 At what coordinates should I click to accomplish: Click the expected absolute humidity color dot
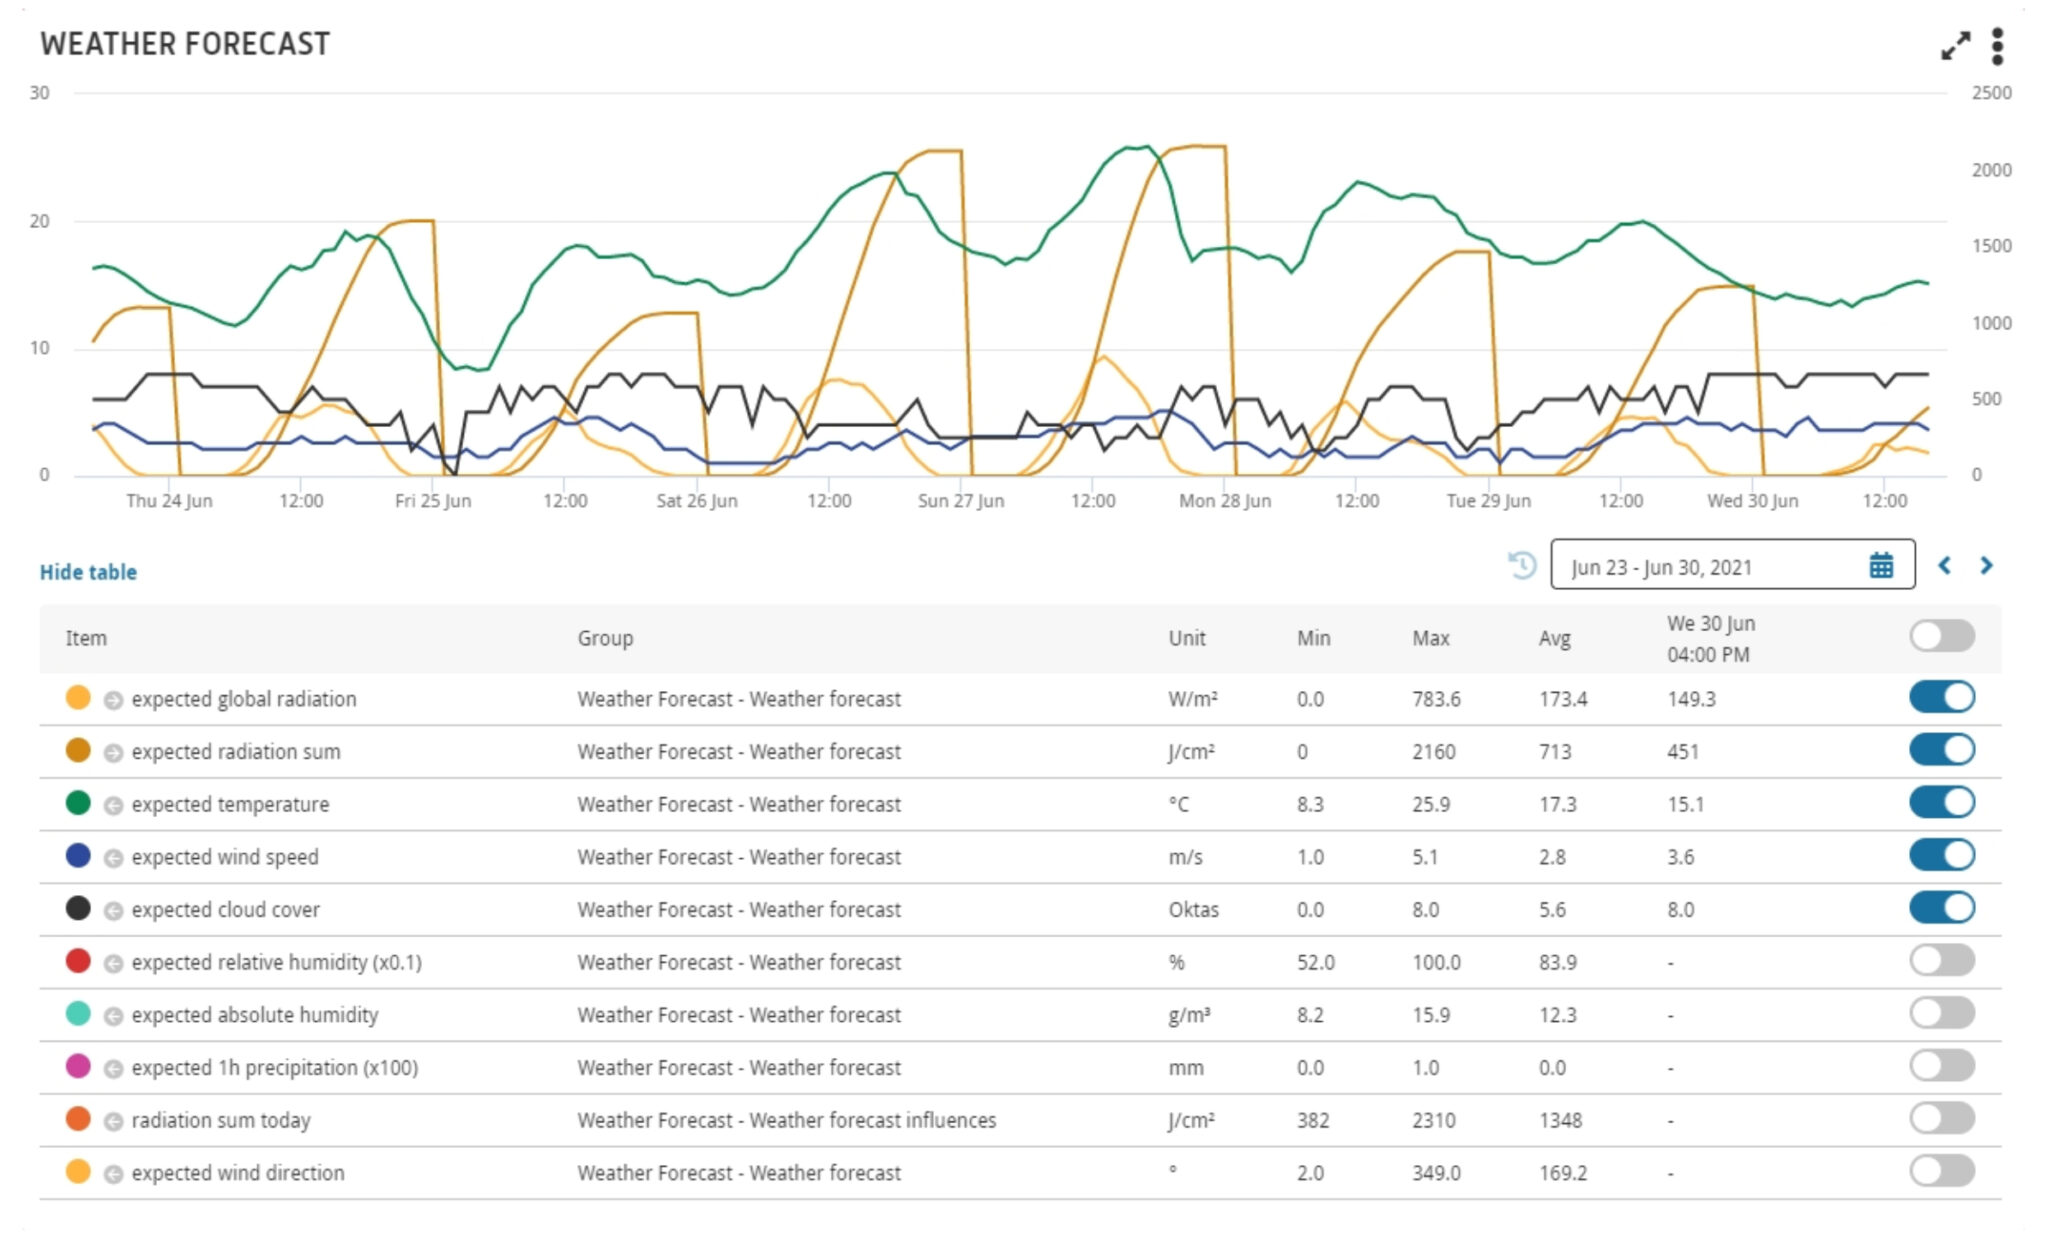click(x=78, y=1014)
